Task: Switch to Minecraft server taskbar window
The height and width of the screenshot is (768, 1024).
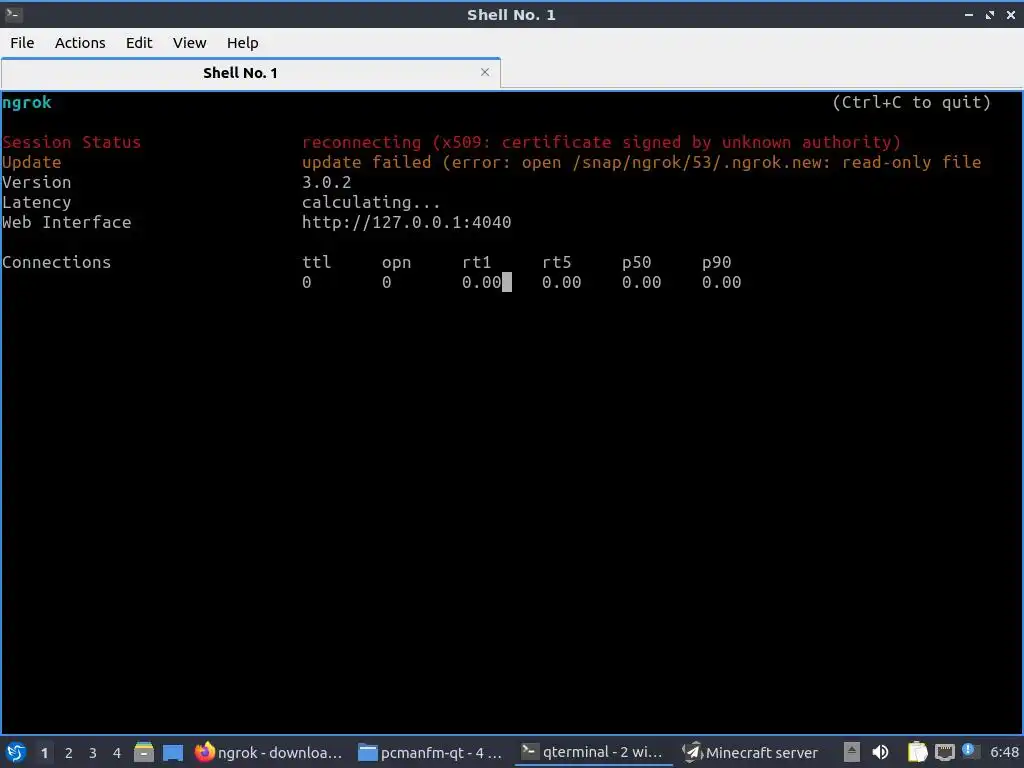Action: pyautogui.click(x=751, y=752)
